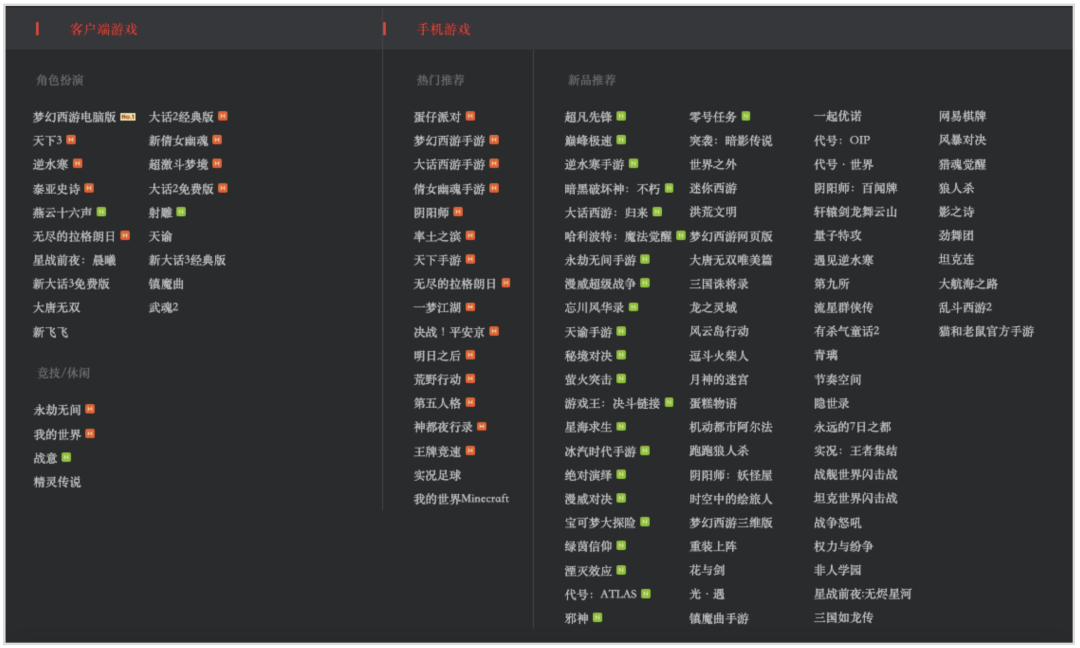
Task: Open the 一起优诺 link
Action: point(838,116)
